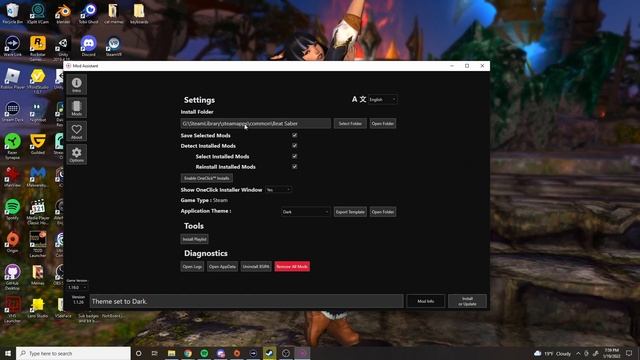Open the English language dropdown
The width and height of the screenshot is (640, 360).
(x=382, y=99)
